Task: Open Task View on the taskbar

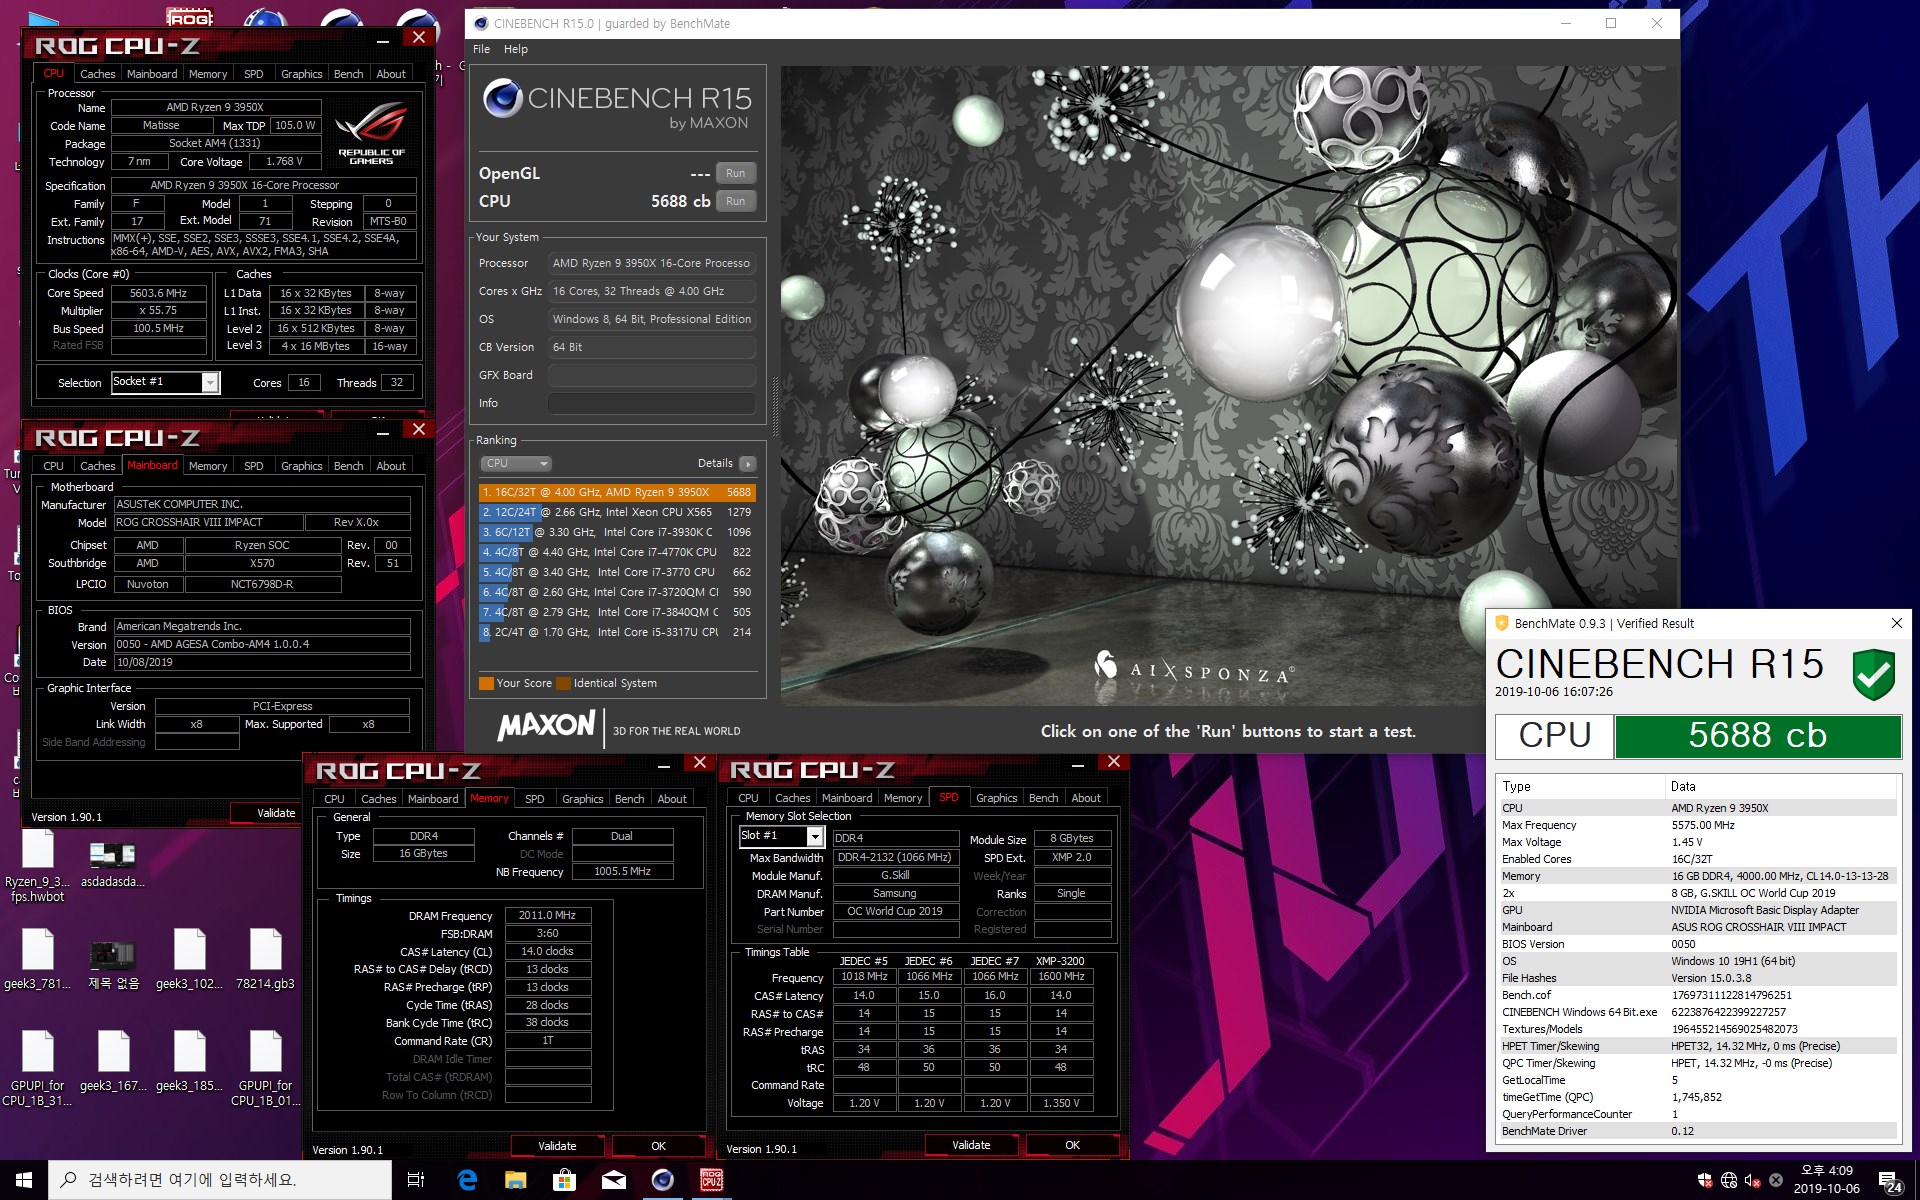Action: [416, 1180]
